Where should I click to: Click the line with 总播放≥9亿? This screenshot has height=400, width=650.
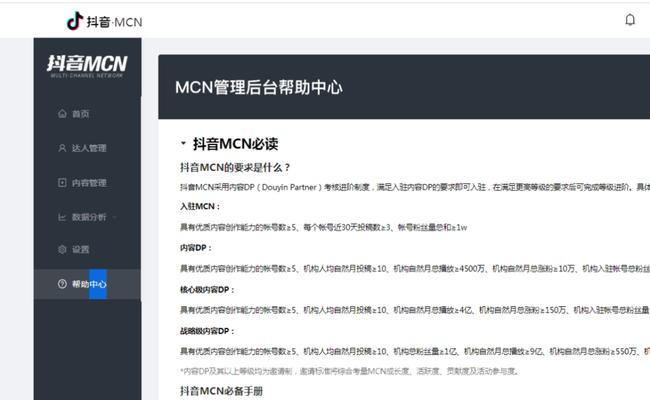[x=415, y=351]
